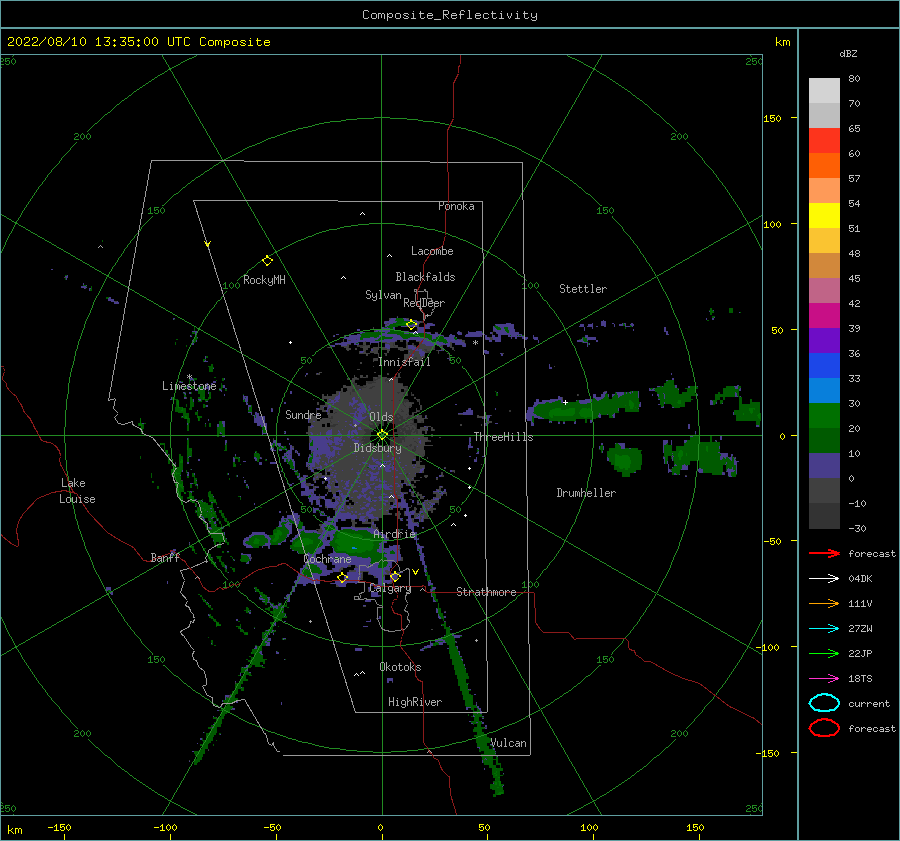The width and height of the screenshot is (900, 841).
Task: Click the Cochrane city label
Action: 327,559
